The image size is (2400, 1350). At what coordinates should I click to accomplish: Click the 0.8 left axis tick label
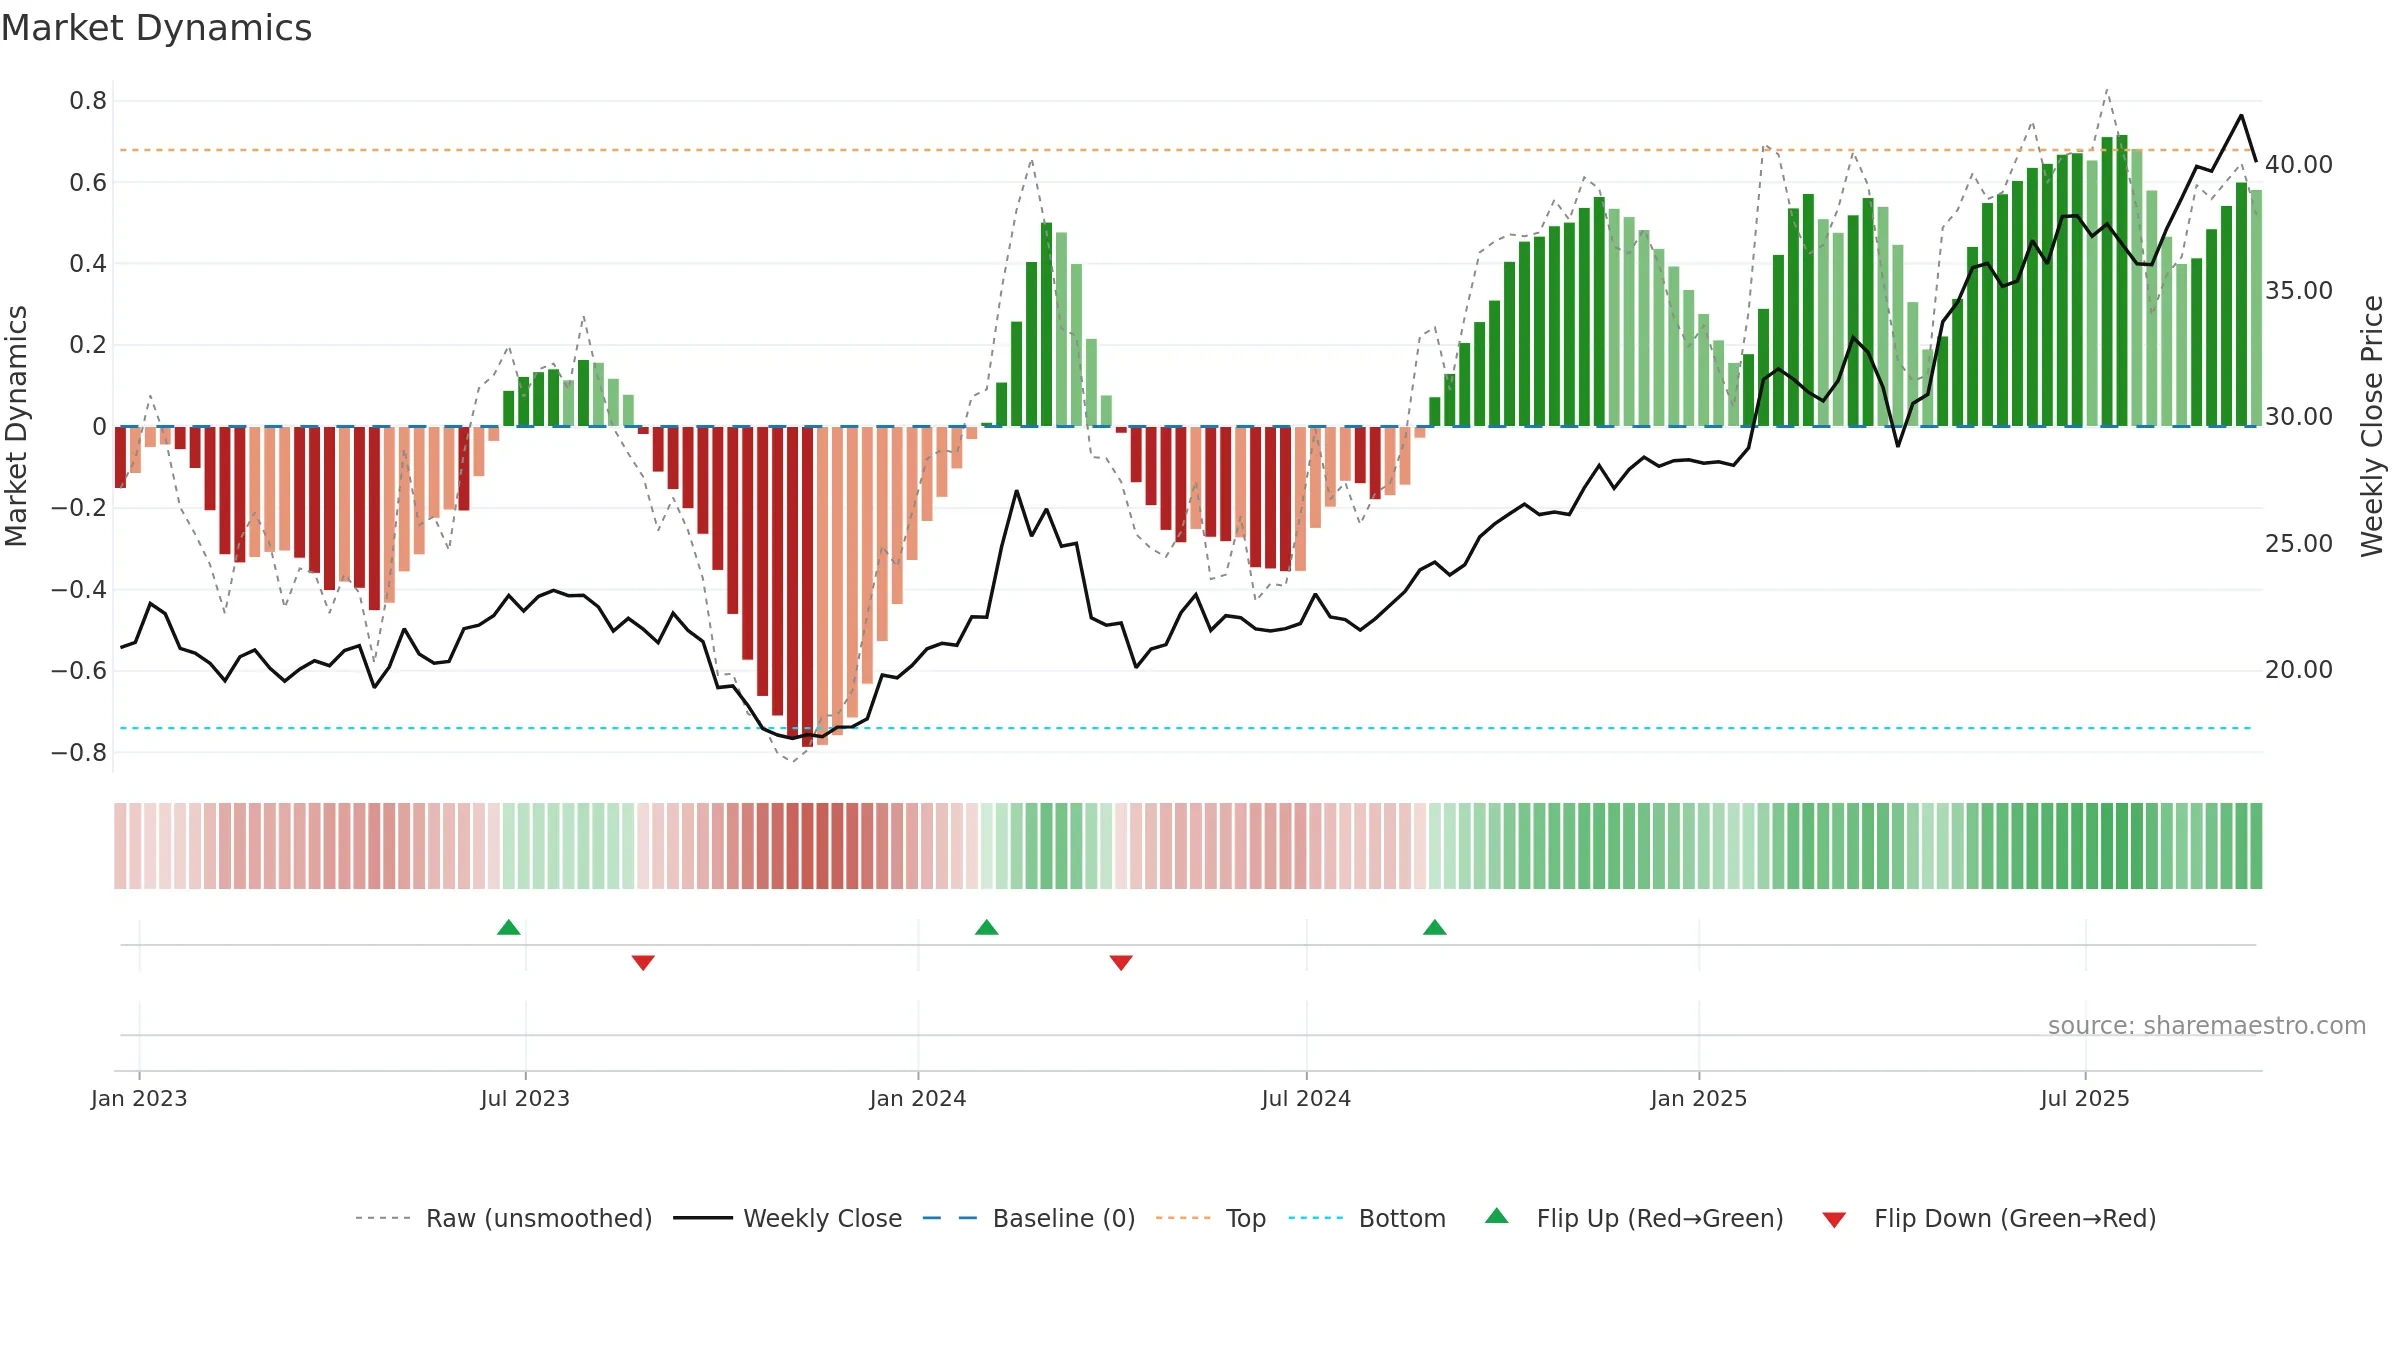(x=88, y=101)
